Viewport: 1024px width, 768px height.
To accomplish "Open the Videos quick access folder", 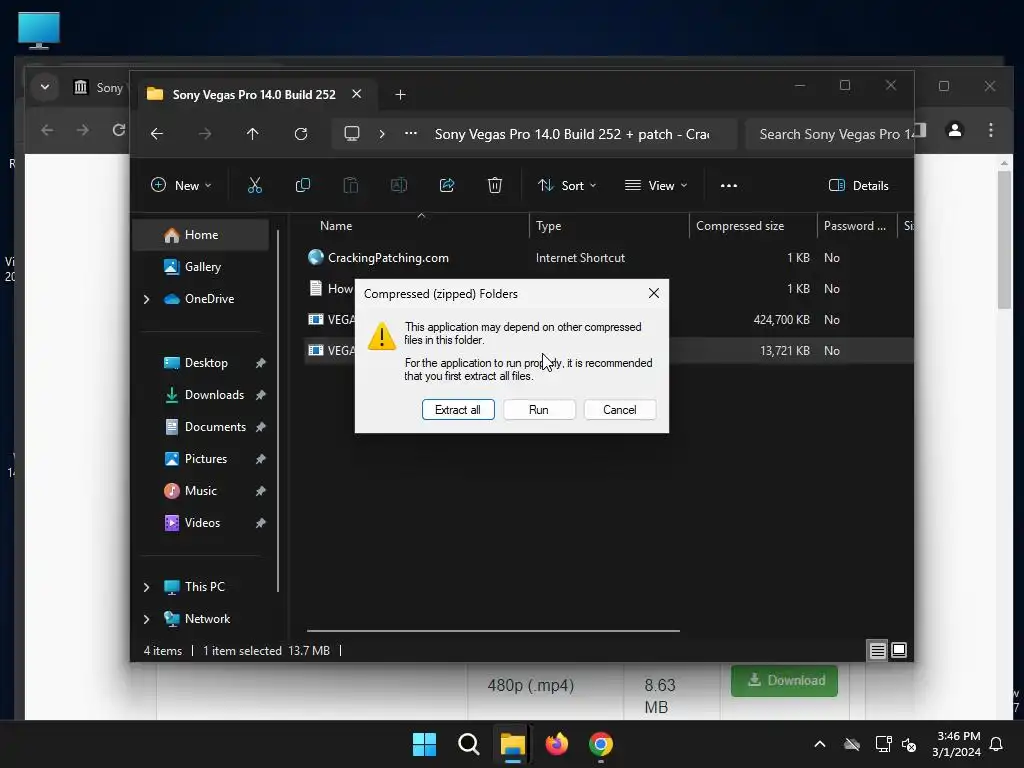I will 202,522.
